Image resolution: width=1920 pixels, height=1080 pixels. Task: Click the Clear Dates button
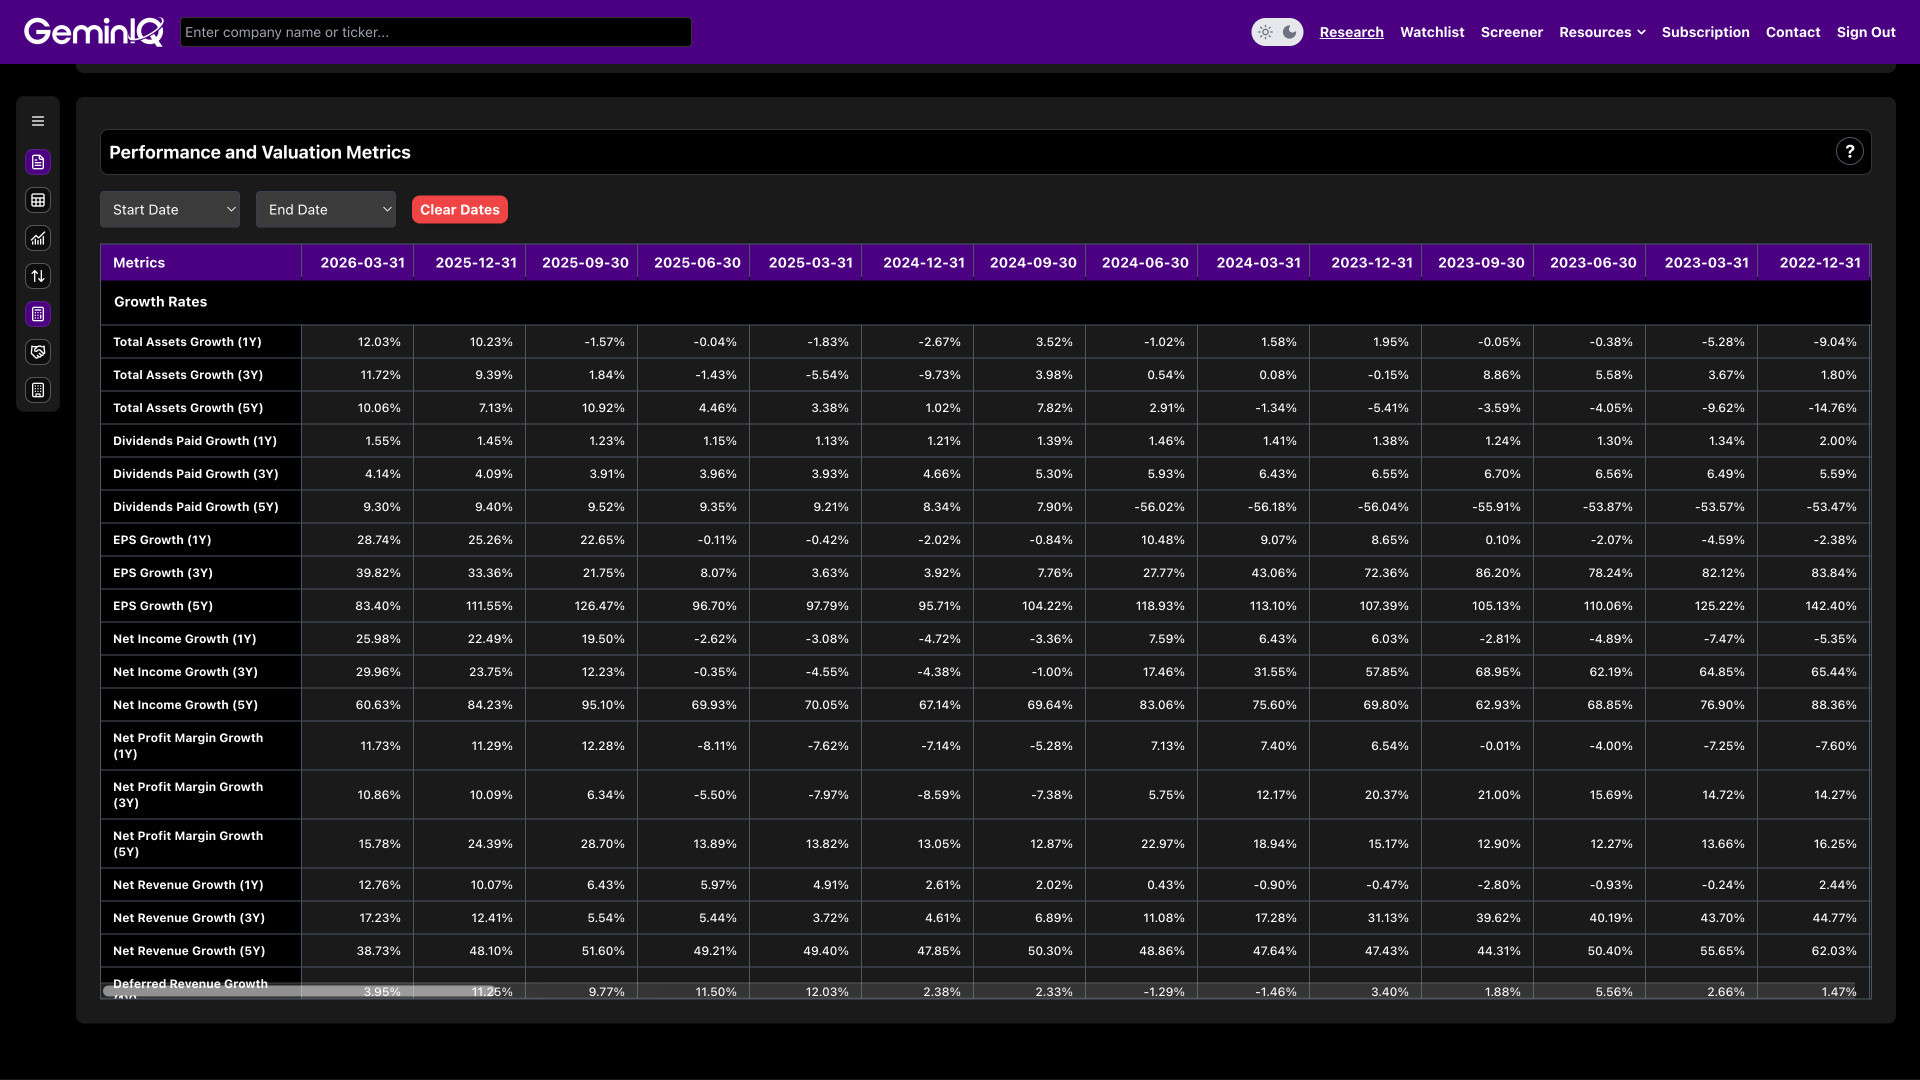click(x=459, y=209)
